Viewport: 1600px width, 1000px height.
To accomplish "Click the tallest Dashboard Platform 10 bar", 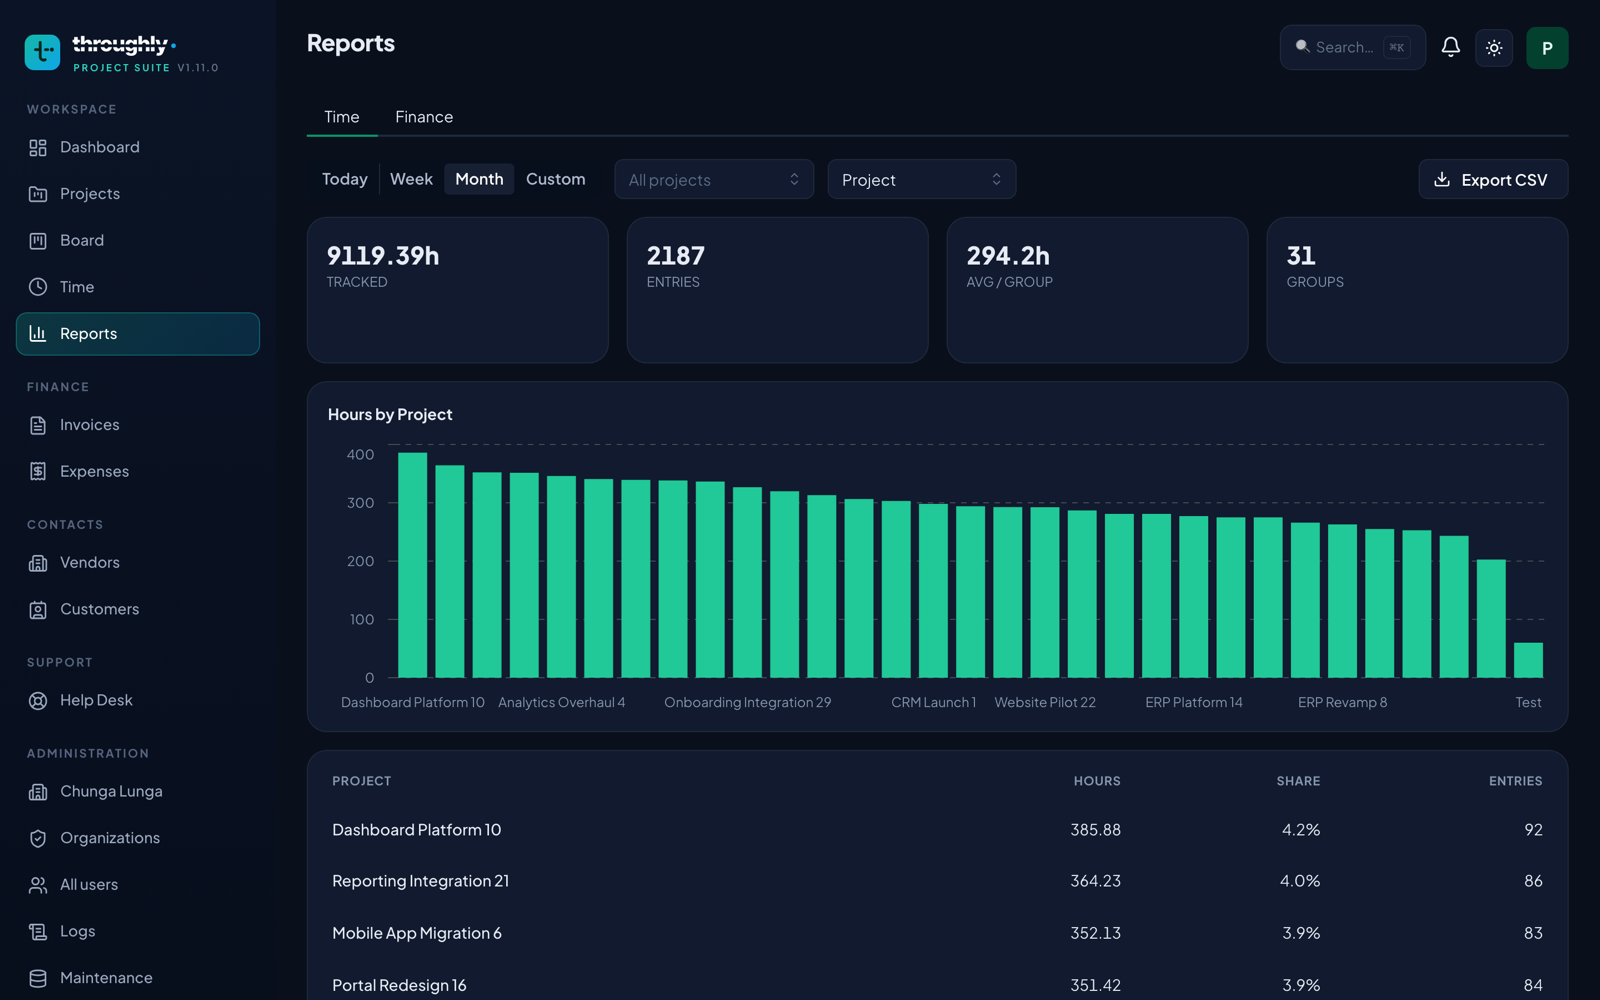I will coord(413,565).
